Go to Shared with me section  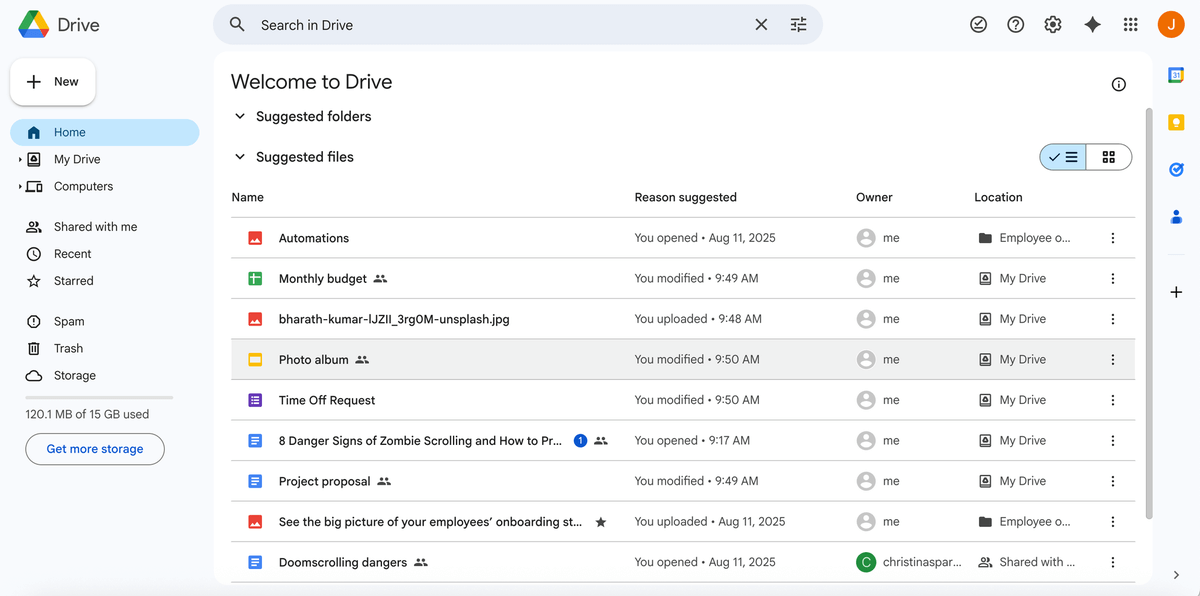tap(94, 226)
